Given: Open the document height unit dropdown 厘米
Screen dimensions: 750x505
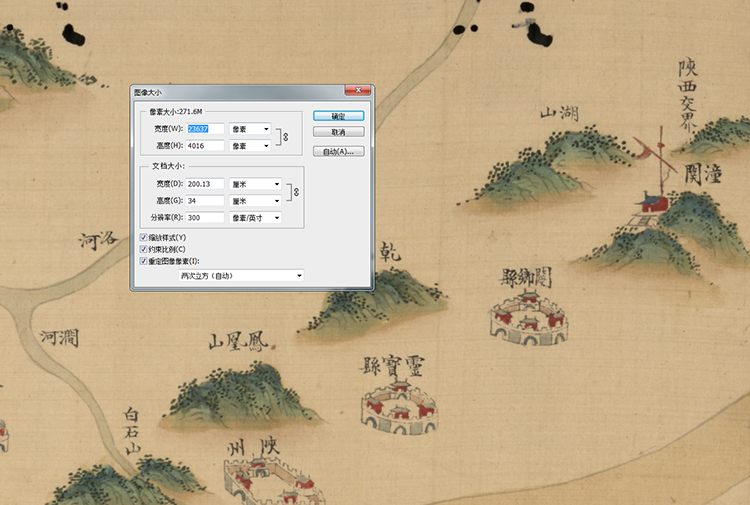Looking at the screenshot, I should [x=255, y=201].
